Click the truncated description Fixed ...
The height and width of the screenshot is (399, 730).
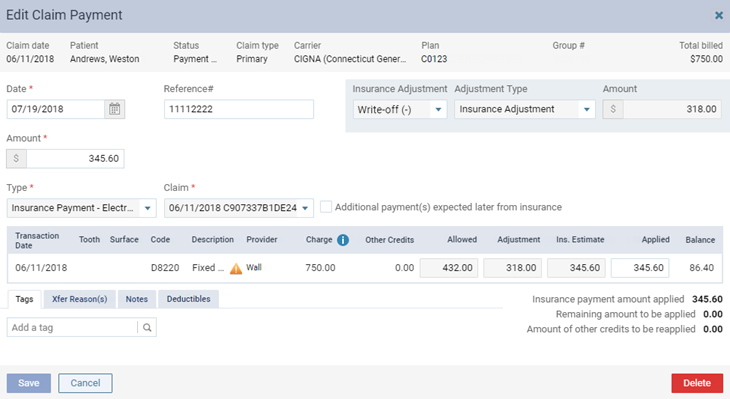[x=208, y=268]
